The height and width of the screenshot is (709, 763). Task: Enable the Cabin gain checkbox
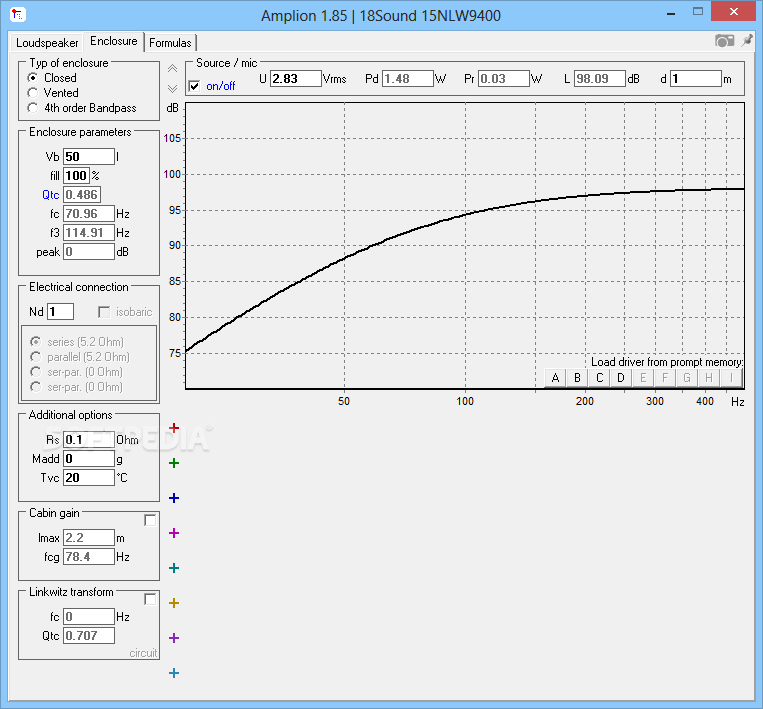tap(150, 520)
